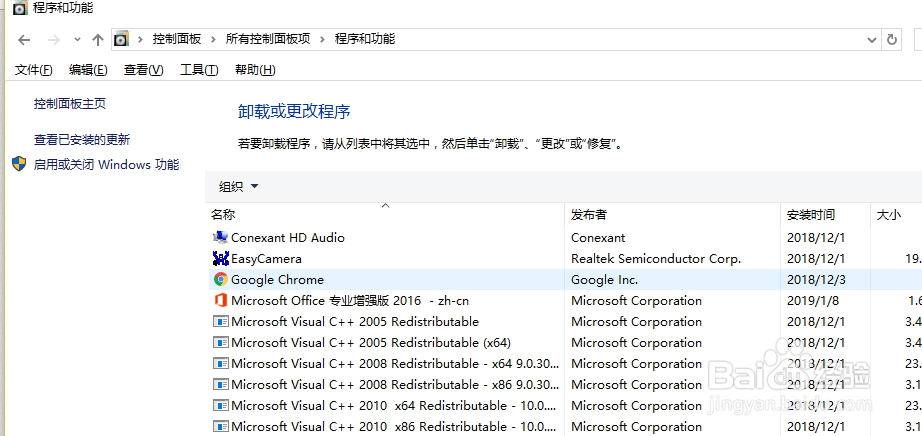Viewport: 922px width, 436px height.
Task: Click the 程序和功能 title bar icon
Action: (20, 8)
